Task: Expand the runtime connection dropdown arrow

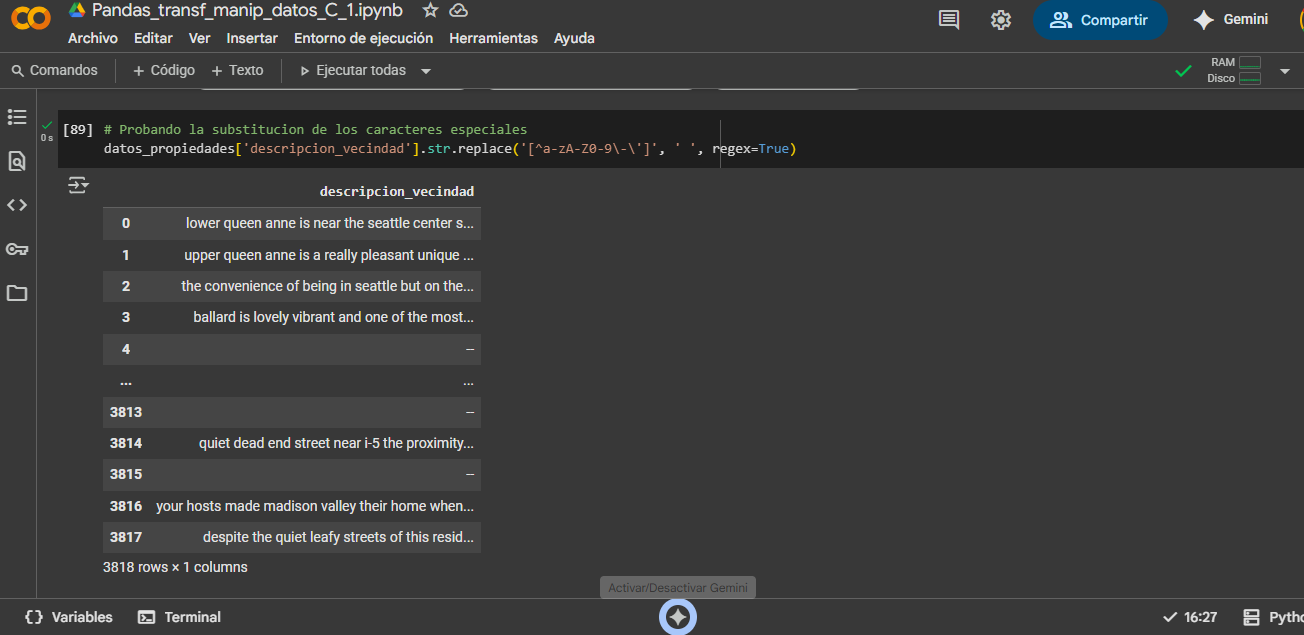Action: tap(1285, 71)
